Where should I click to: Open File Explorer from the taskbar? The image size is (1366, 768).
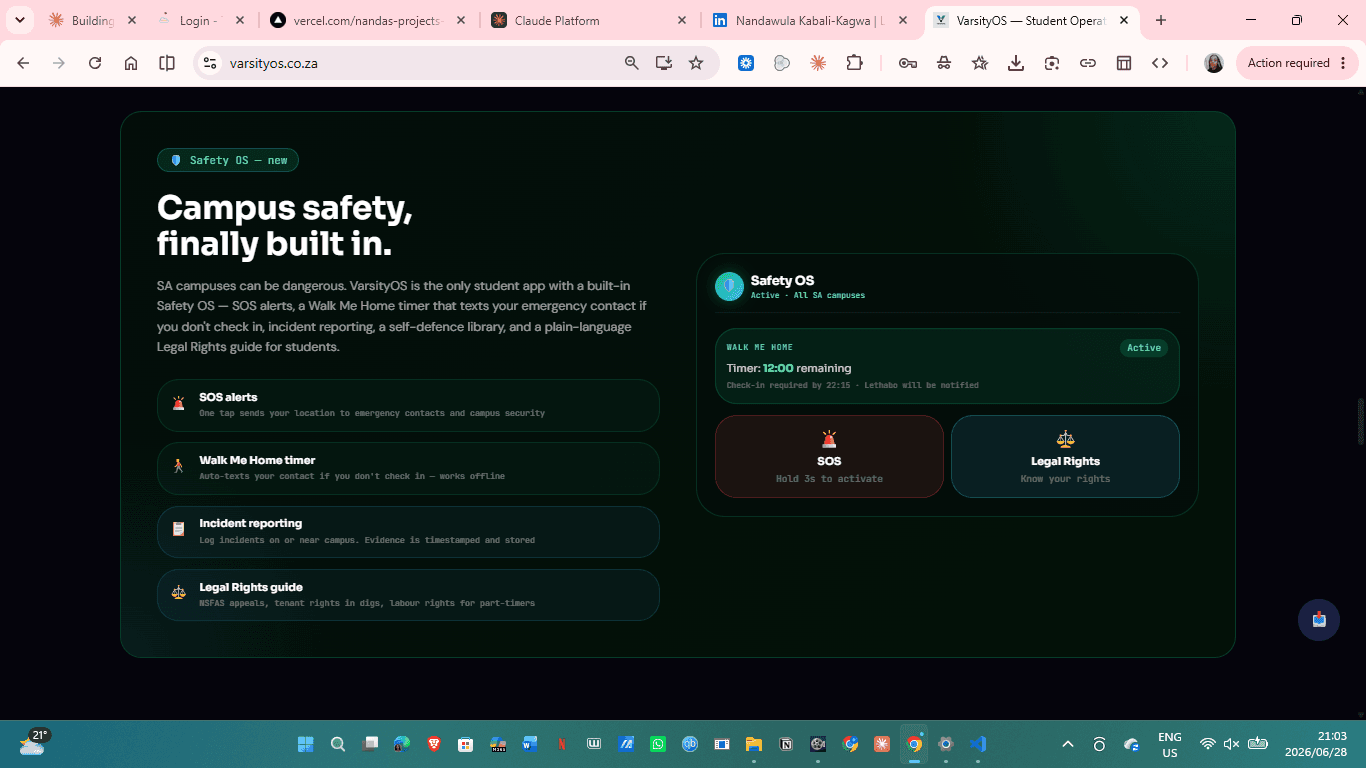coord(754,744)
